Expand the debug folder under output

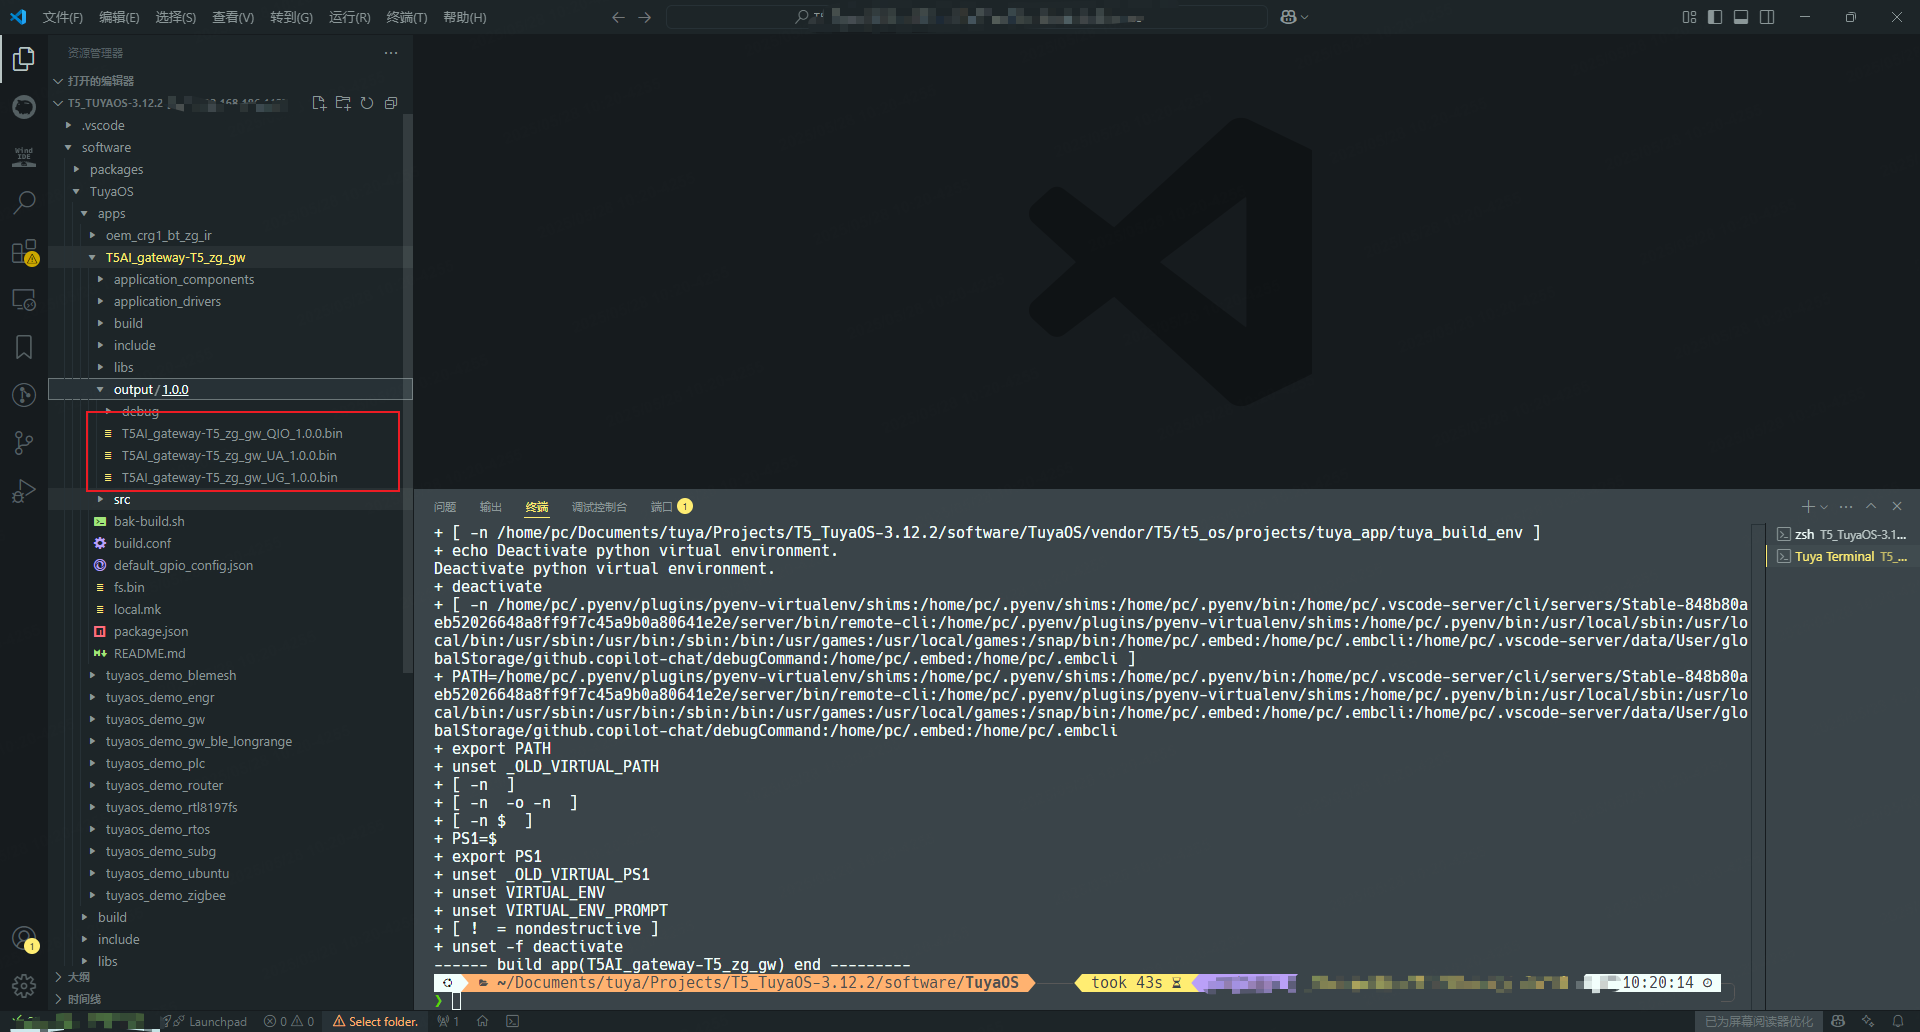[140, 412]
